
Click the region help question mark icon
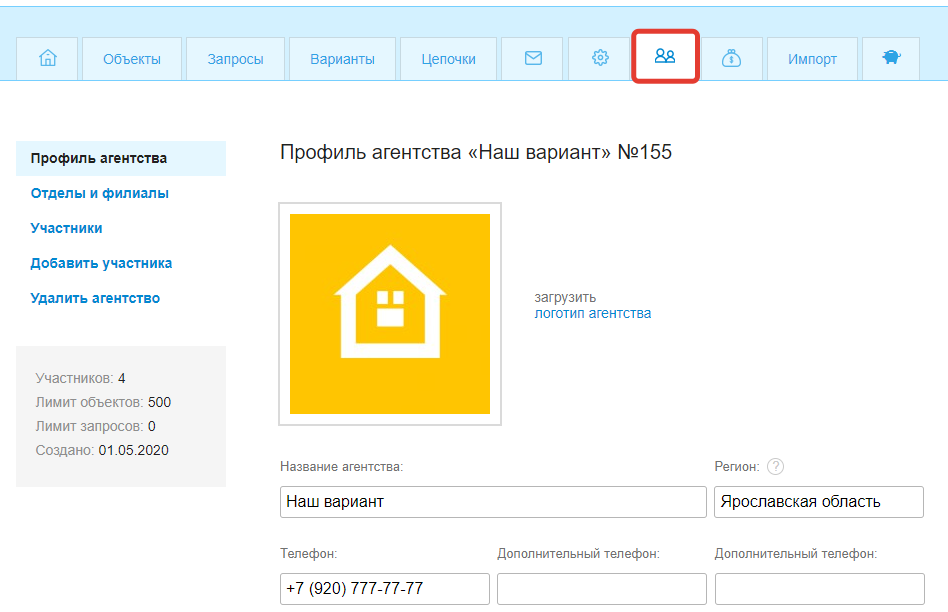point(775,467)
